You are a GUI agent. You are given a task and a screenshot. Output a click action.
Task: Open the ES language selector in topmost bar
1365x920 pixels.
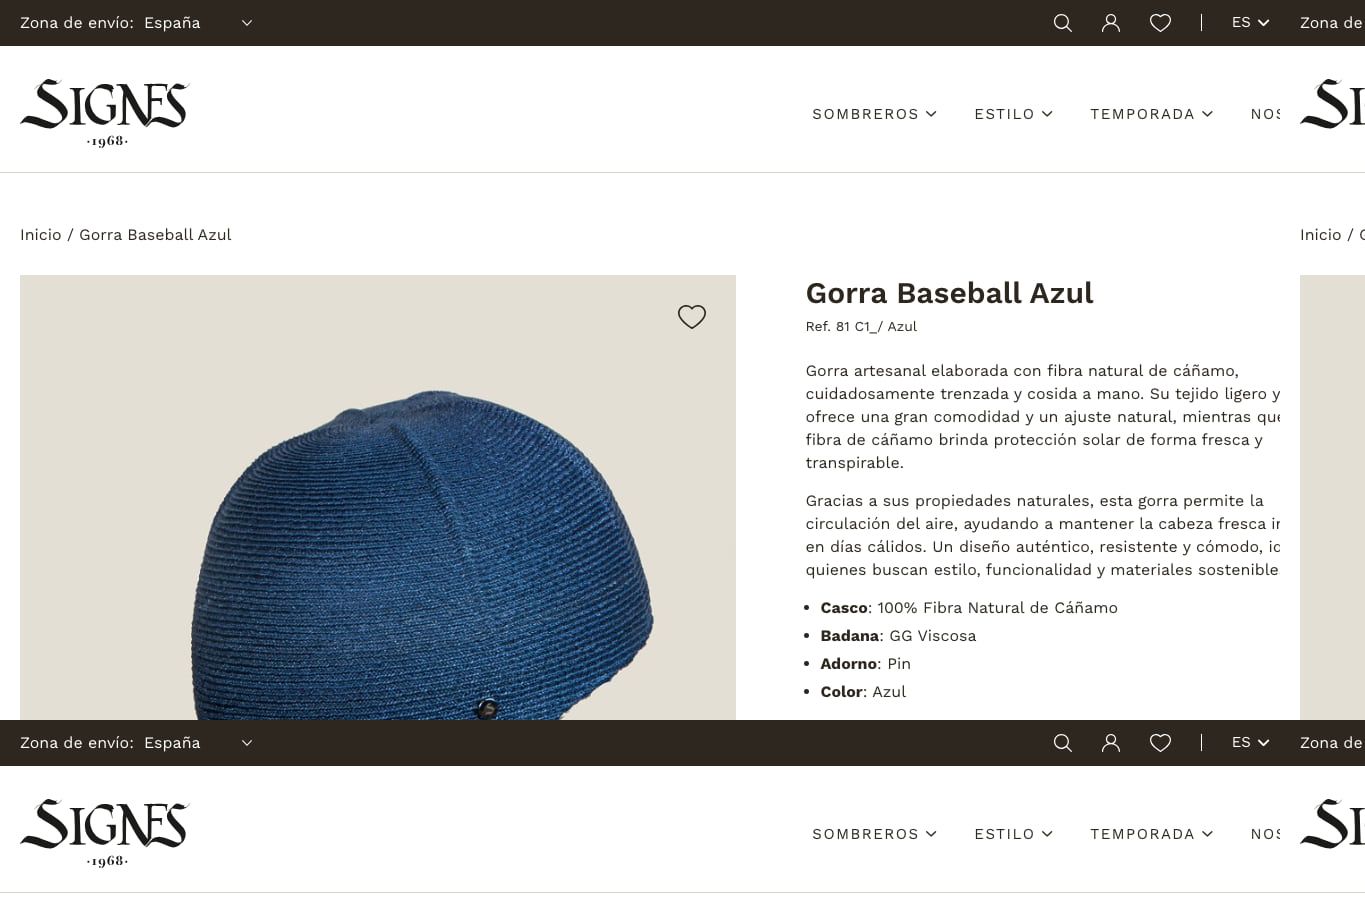coord(1250,23)
